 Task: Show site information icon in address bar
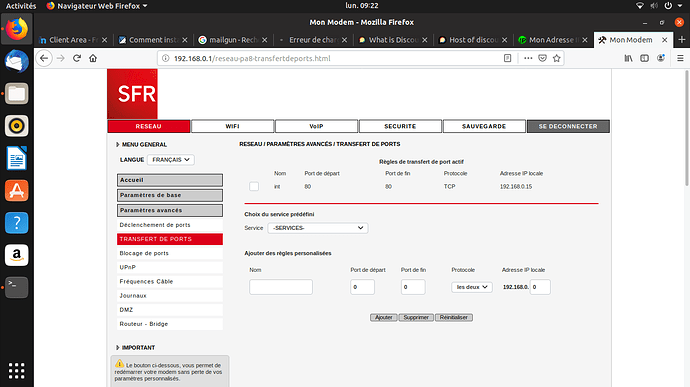coord(165,58)
